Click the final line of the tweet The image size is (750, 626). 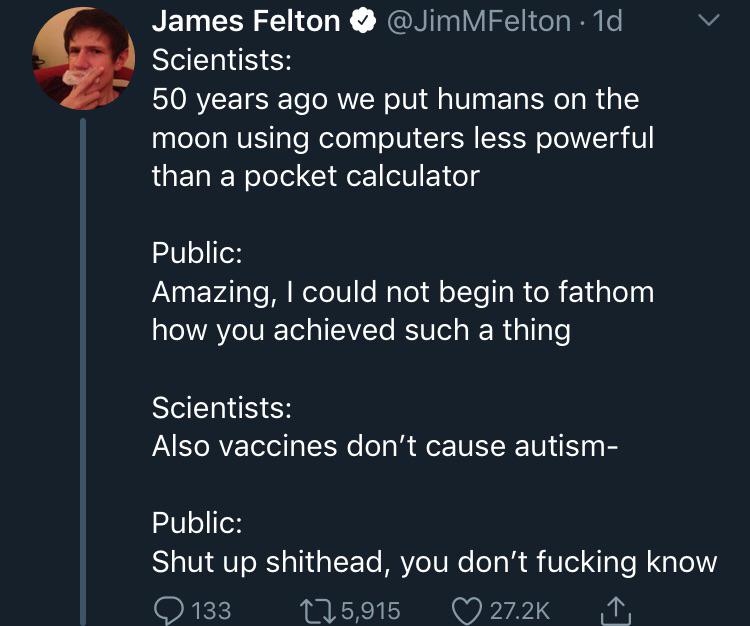[434, 562]
